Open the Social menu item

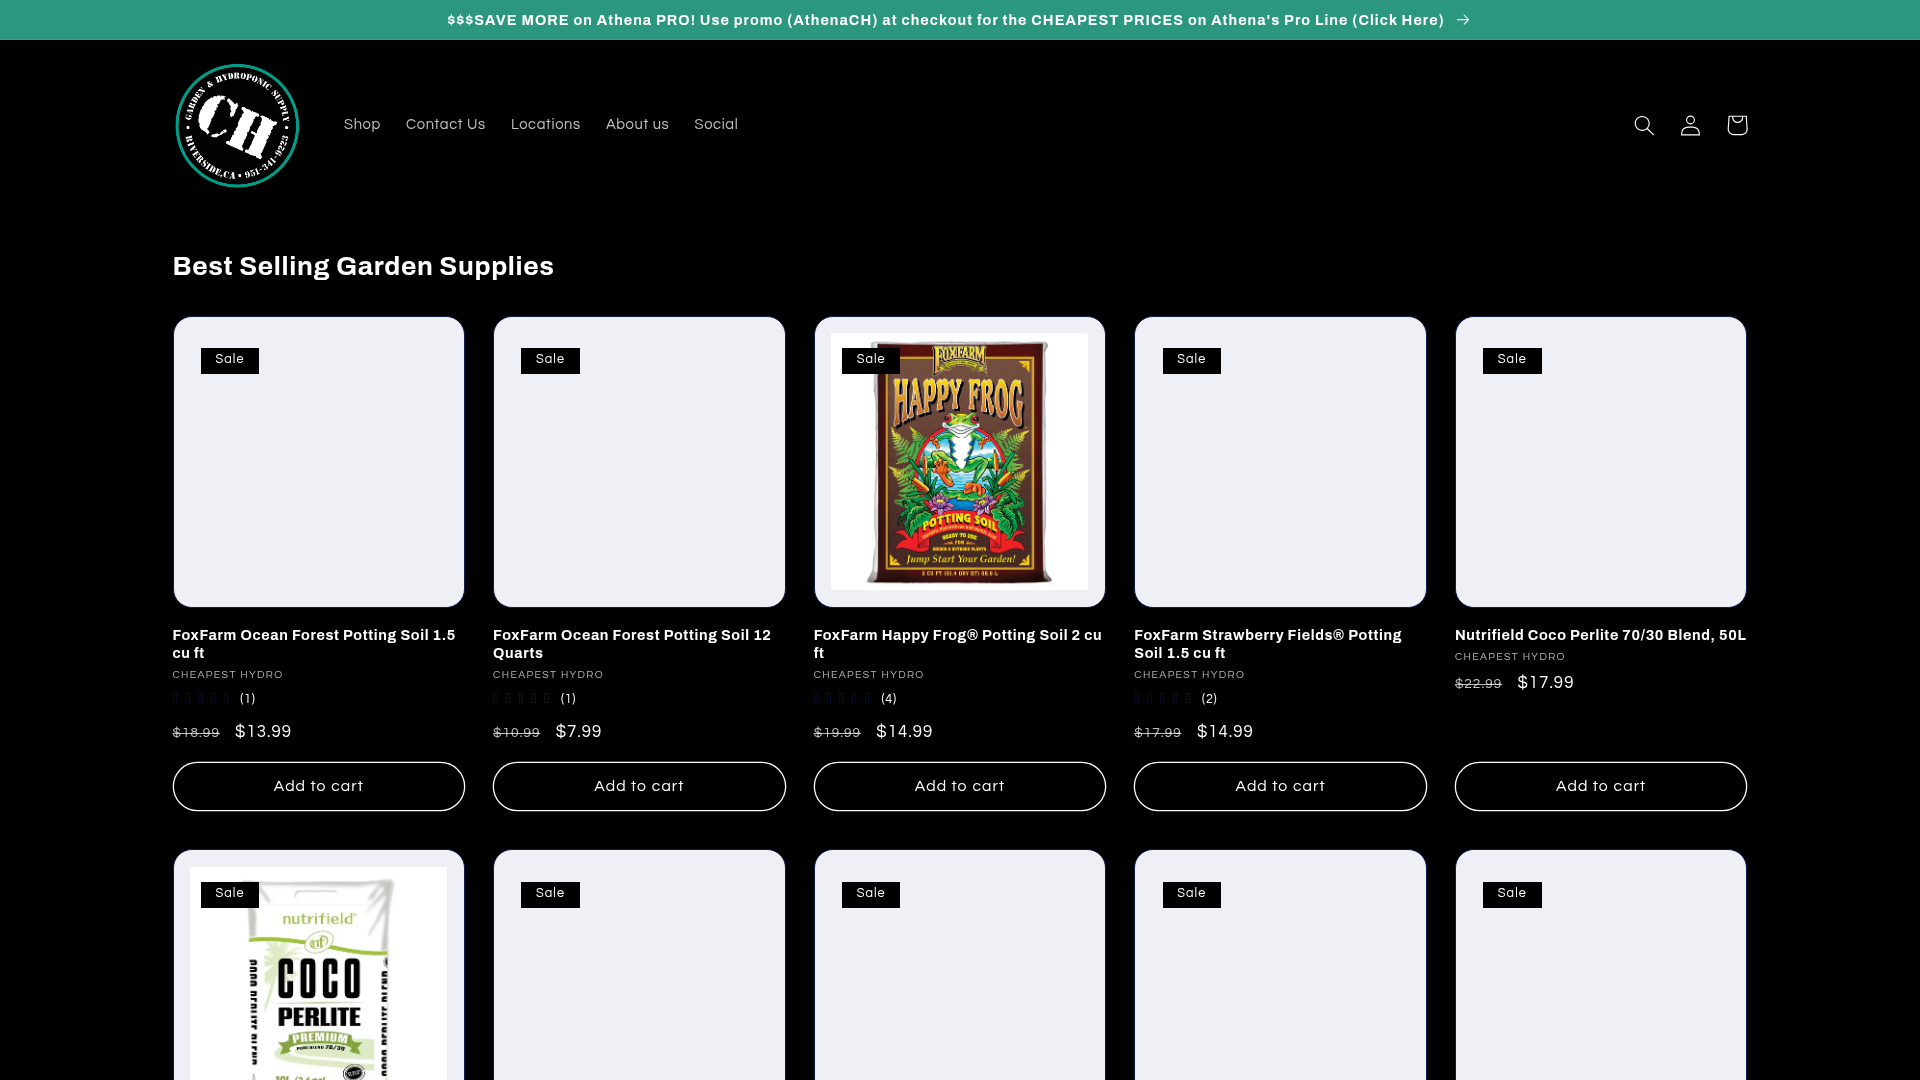click(x=716, y=125)
